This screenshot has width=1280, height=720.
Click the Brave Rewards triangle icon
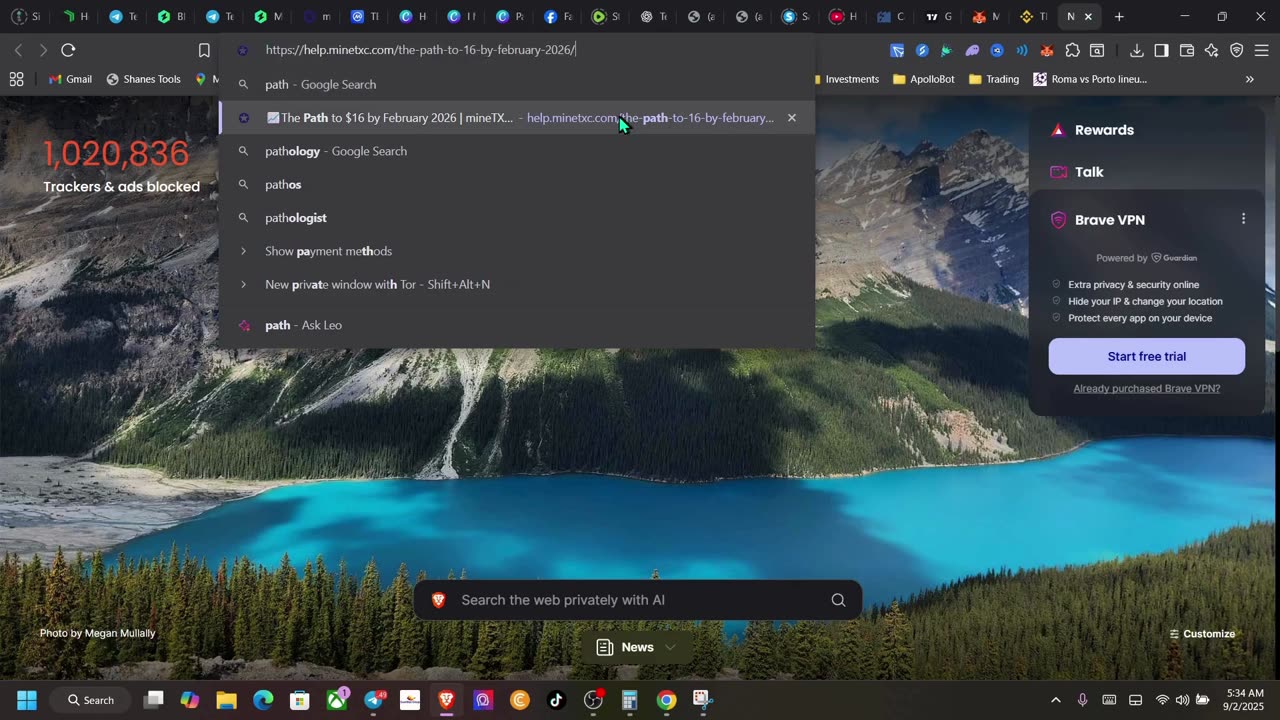point(1058,130)
